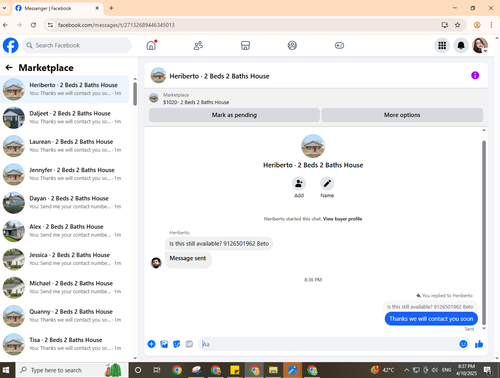Click the 'Thanks we will contact you soon' bubble

pos(431,319)
